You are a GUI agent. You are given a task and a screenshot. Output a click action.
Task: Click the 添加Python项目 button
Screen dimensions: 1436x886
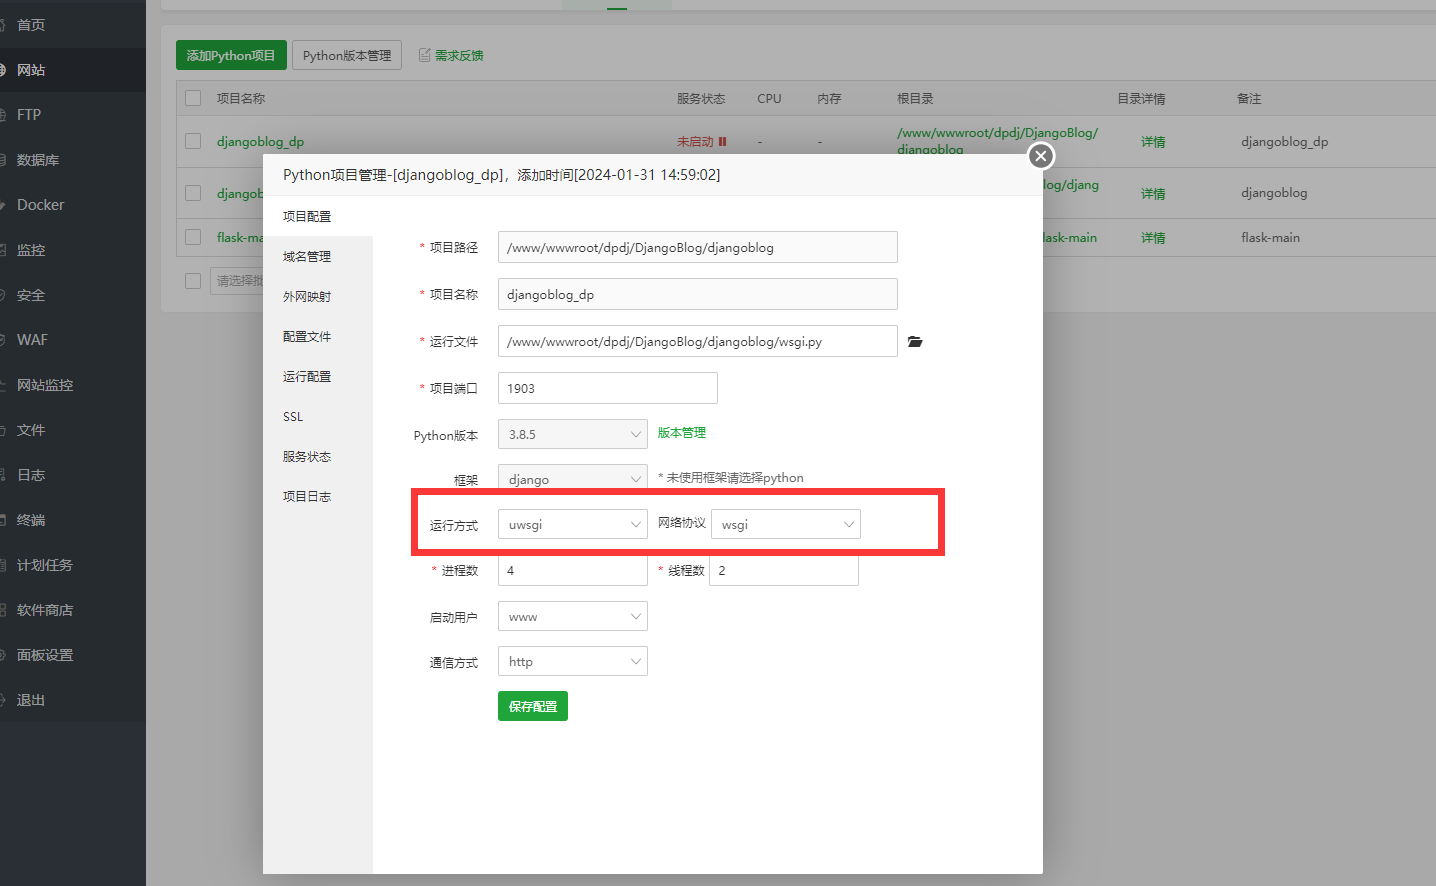(x=231, y=55)
